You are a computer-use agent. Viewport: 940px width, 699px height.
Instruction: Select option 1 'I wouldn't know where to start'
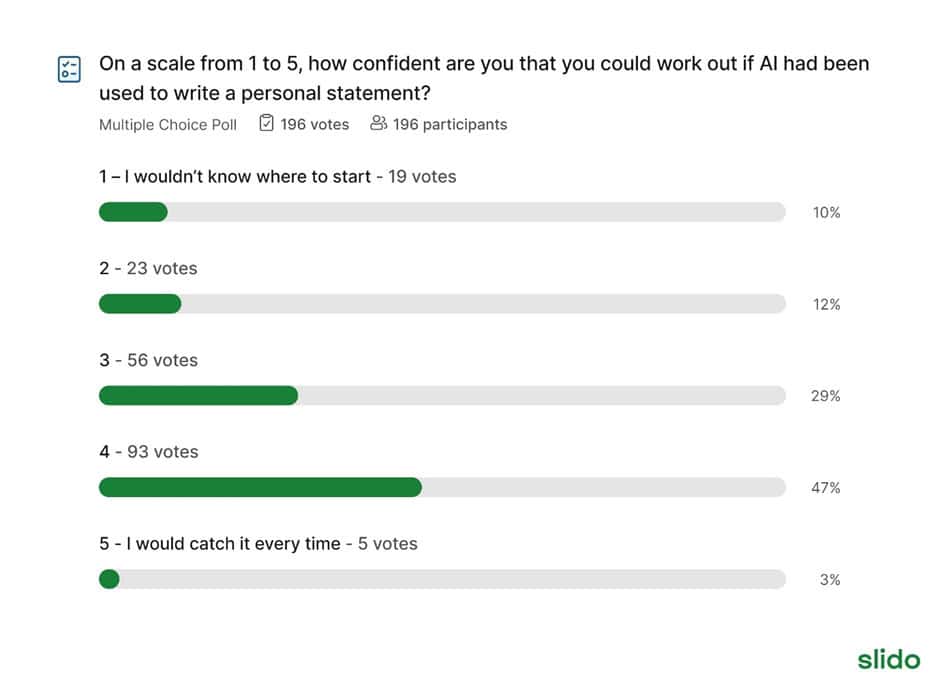(x=278, y=177)
